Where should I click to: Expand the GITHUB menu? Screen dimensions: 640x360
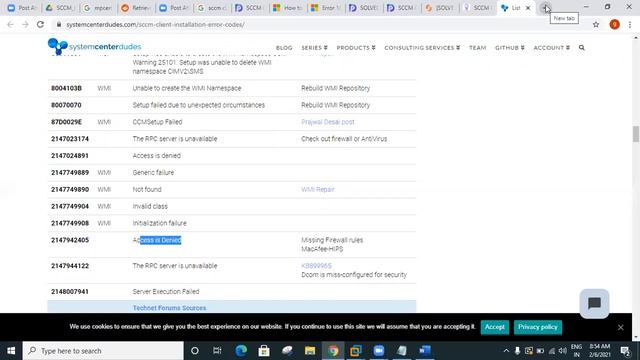tap(510, 48)
